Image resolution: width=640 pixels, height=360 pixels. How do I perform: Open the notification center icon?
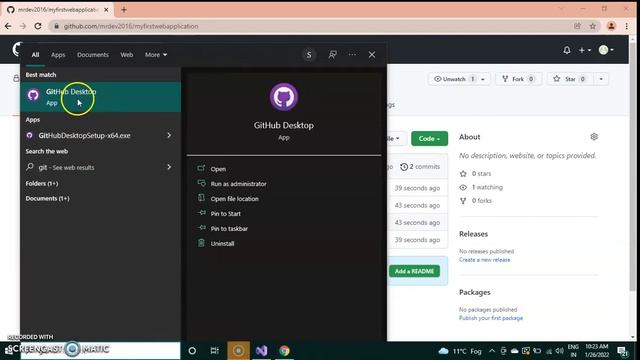click(x=622, y=351)
